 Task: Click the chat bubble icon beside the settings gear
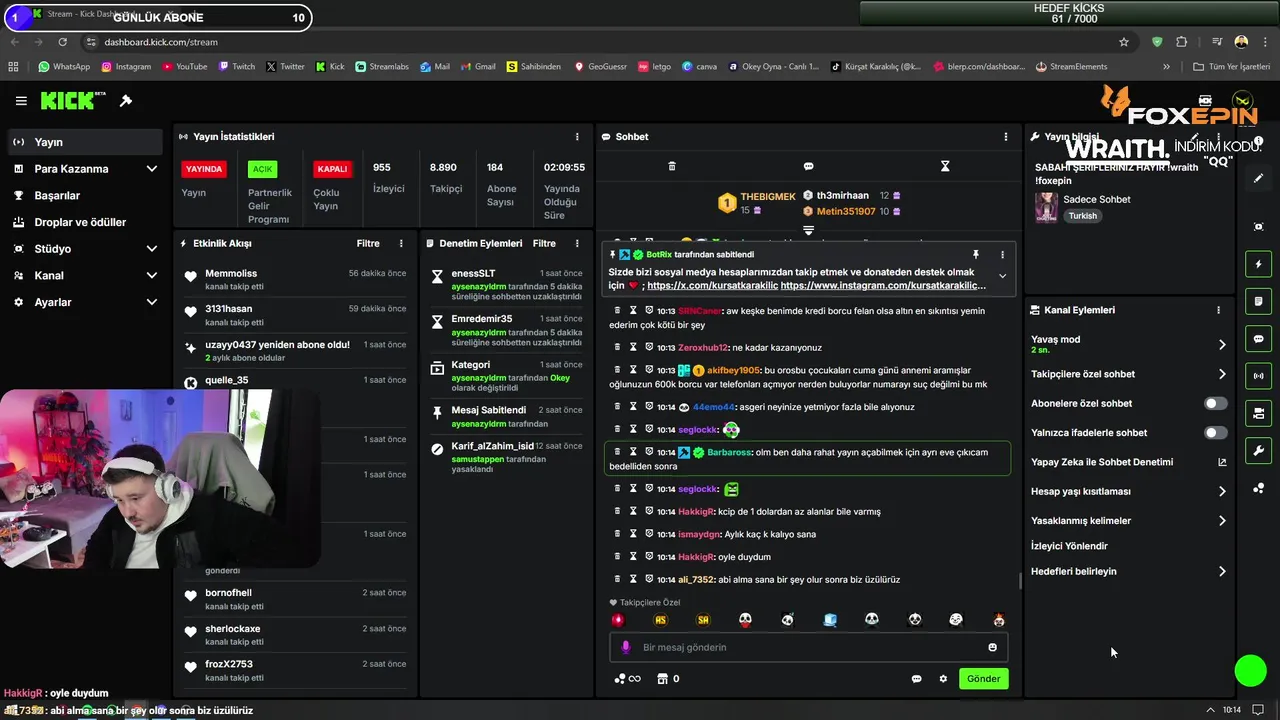[x=916, y=679]
